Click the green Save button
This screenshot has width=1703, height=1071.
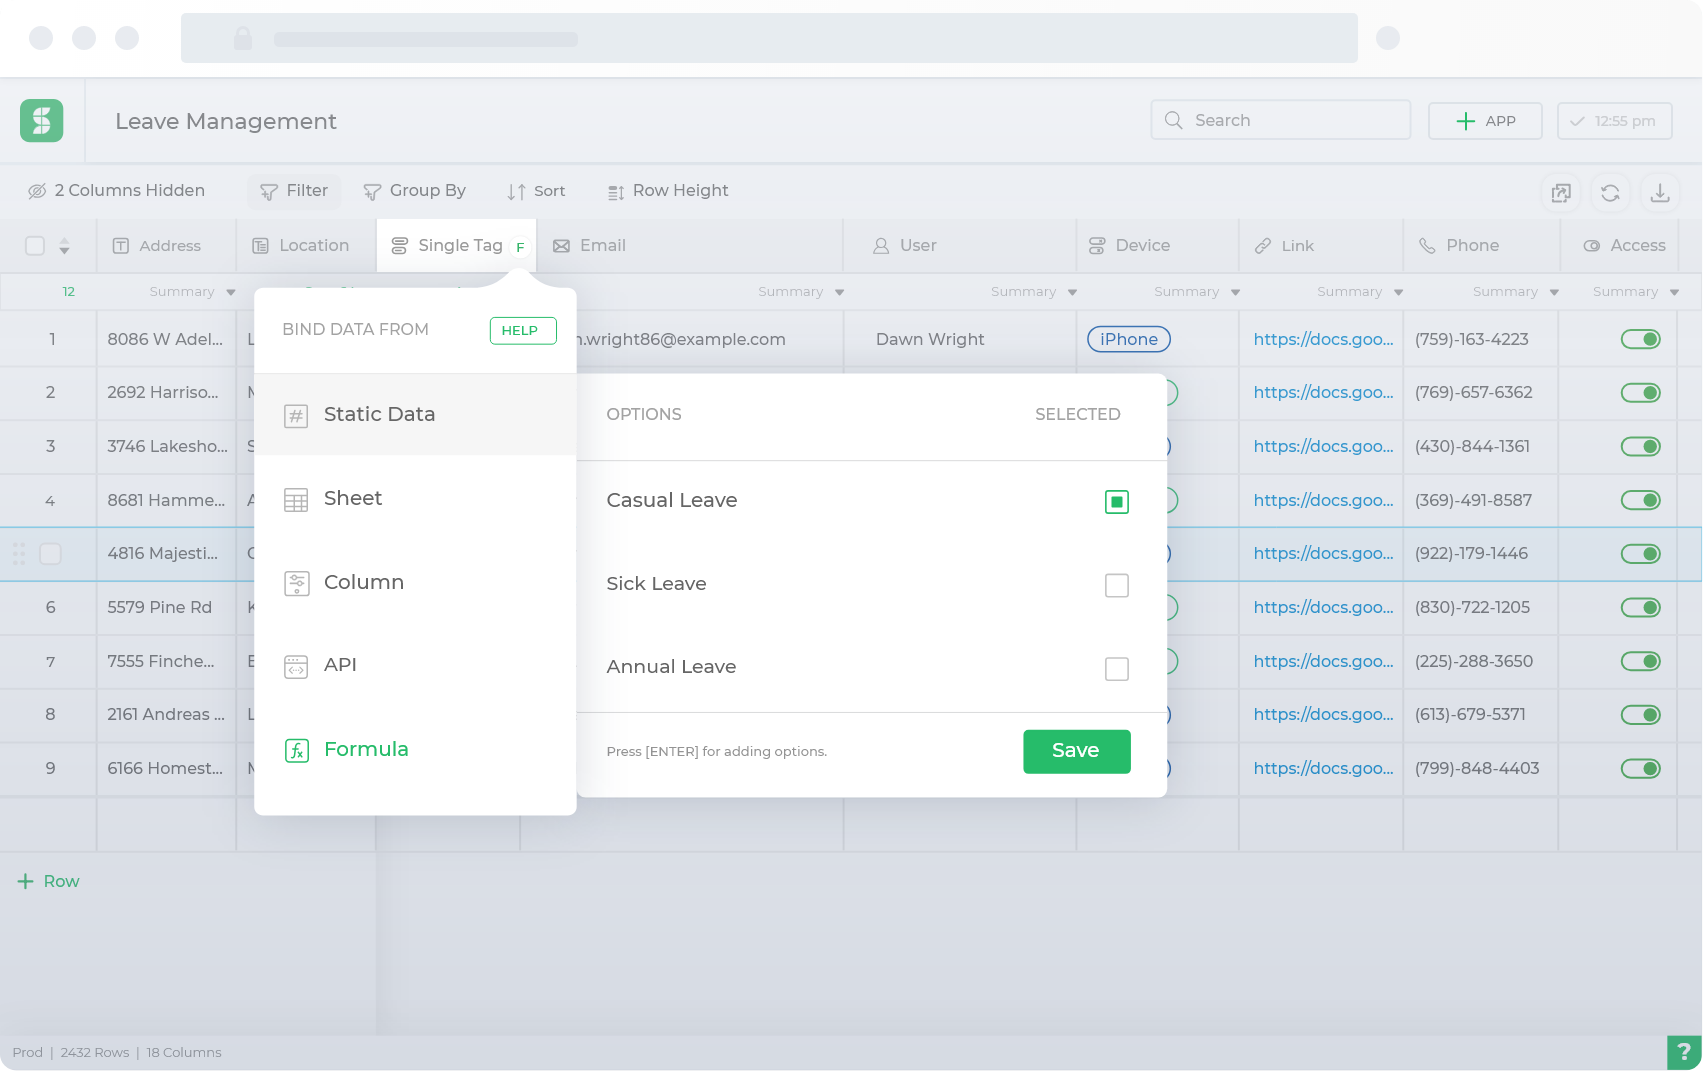click(x=1077, y=752)
